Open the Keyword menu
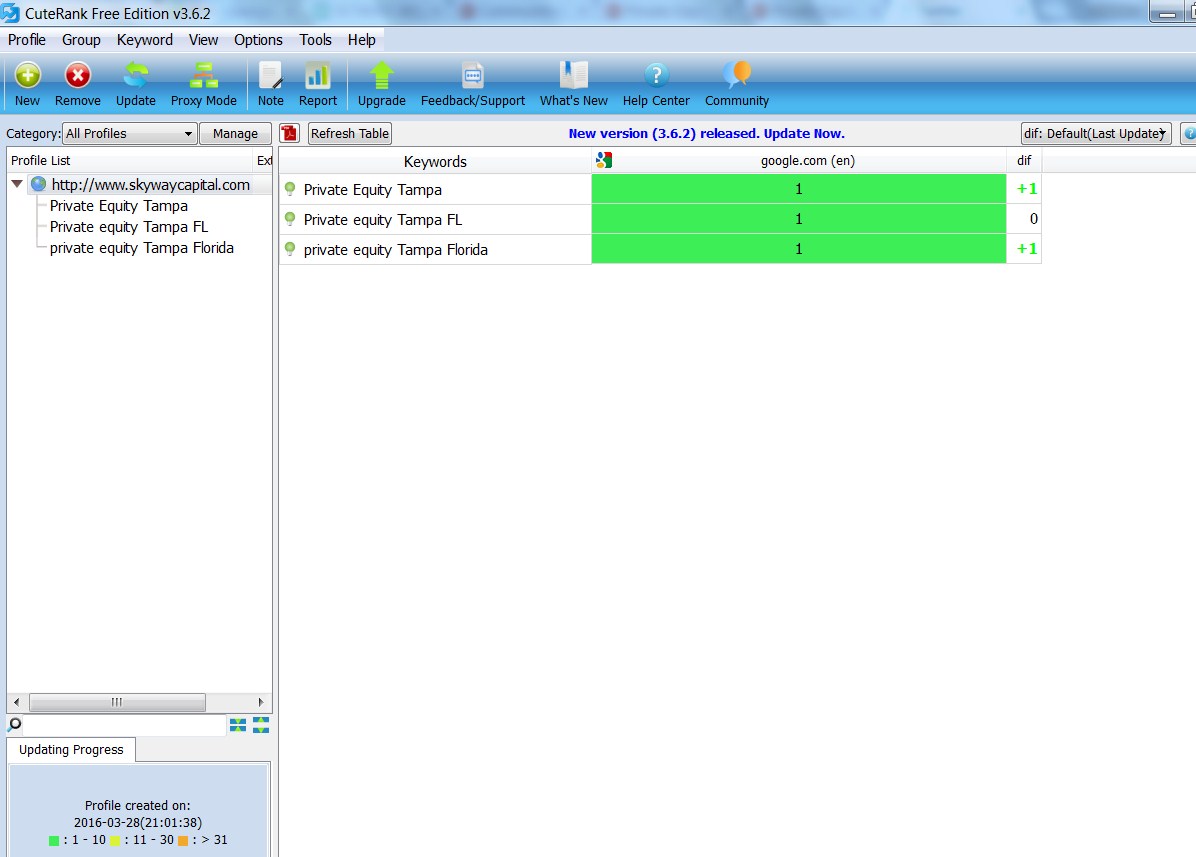Screen dimensions: 1196x857 [x=144, y=40]
